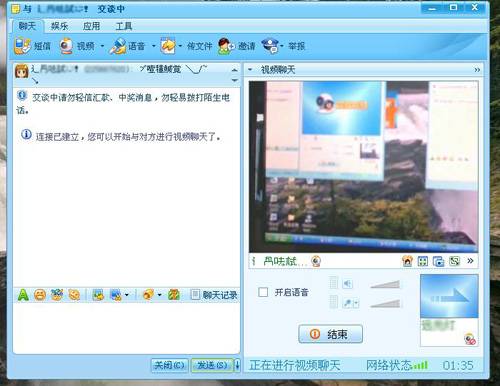Adjust the microphone volume slider
This screenshot has width=500, height=386.
385,303
